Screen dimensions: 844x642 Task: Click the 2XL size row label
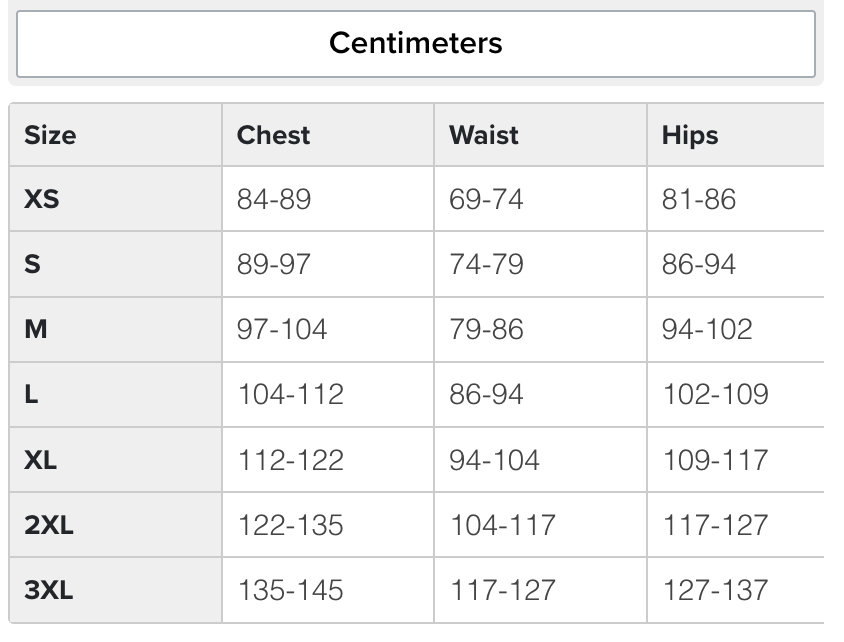coord(49,525)
